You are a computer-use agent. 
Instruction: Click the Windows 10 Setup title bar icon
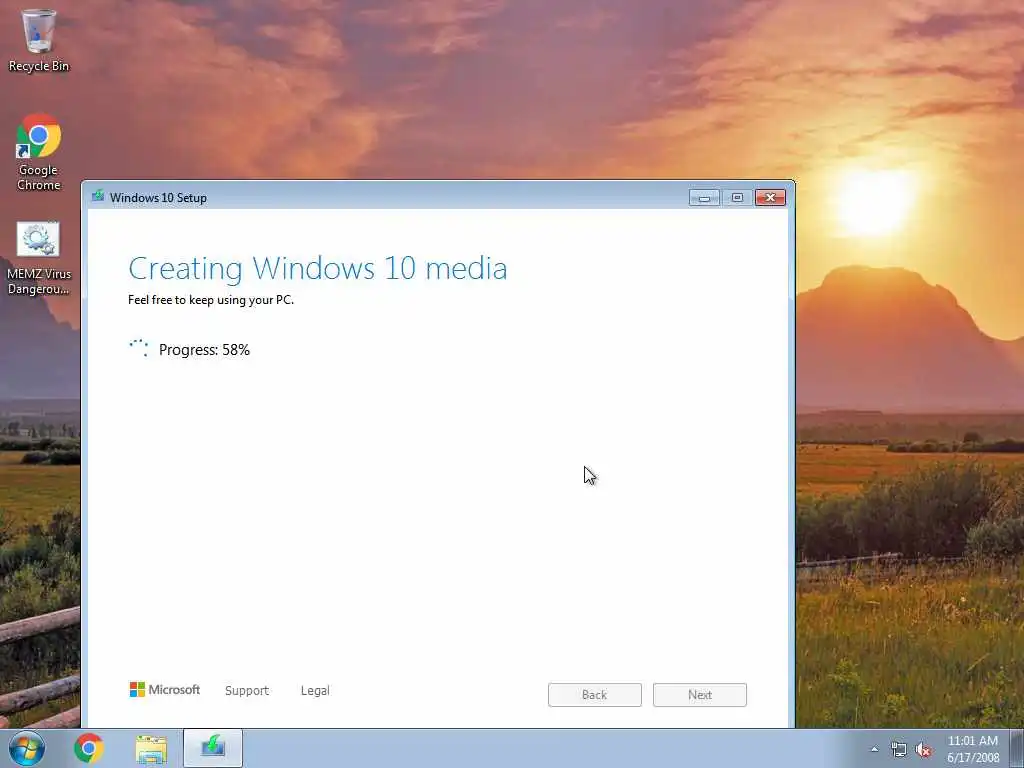pyautogui.click(x=98, y=197)
